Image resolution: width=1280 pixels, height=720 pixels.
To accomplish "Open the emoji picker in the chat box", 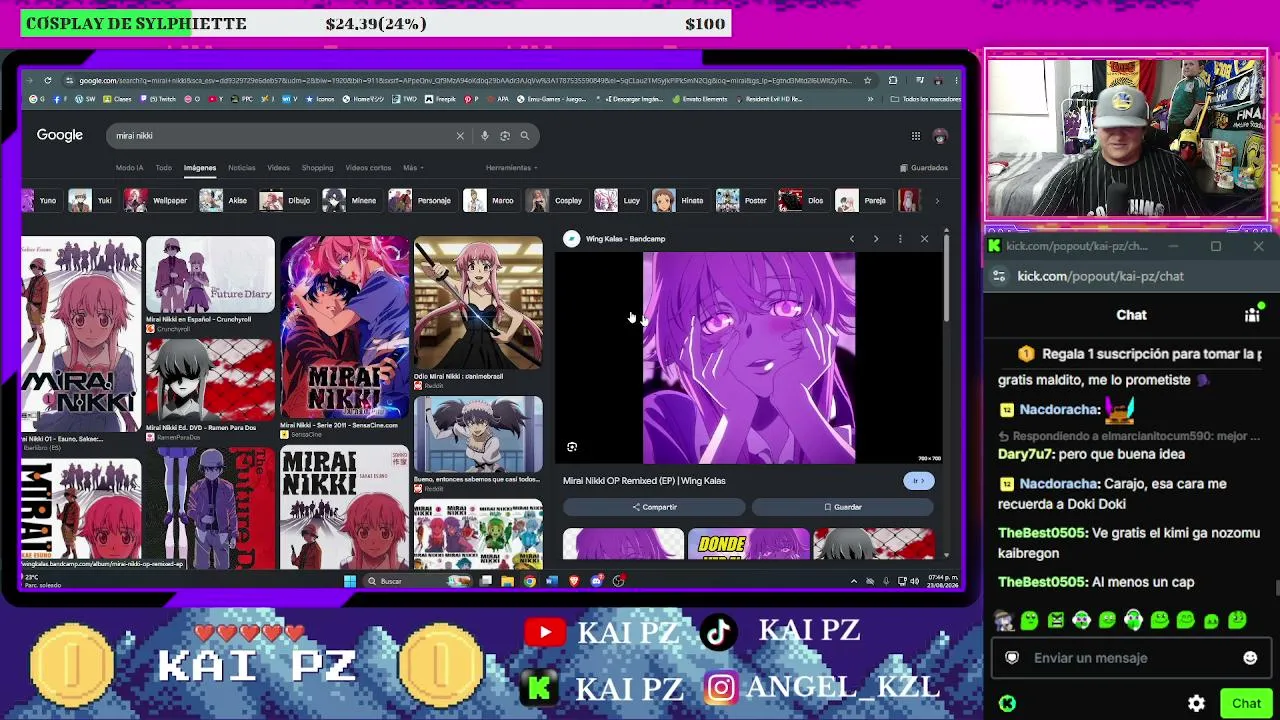I will pyautogui.click(x=1250, y=658).
